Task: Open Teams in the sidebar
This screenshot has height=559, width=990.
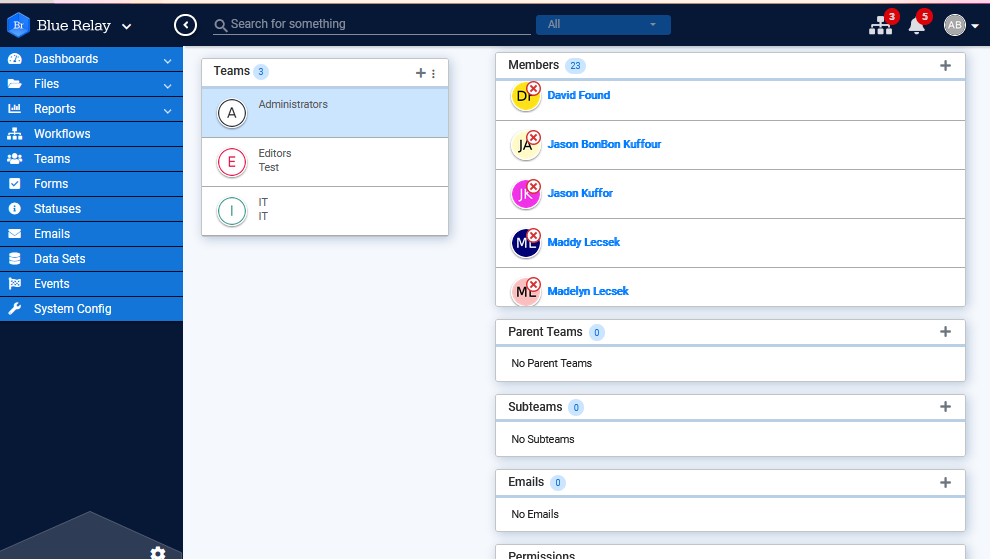Action: (x=92, y=159)
